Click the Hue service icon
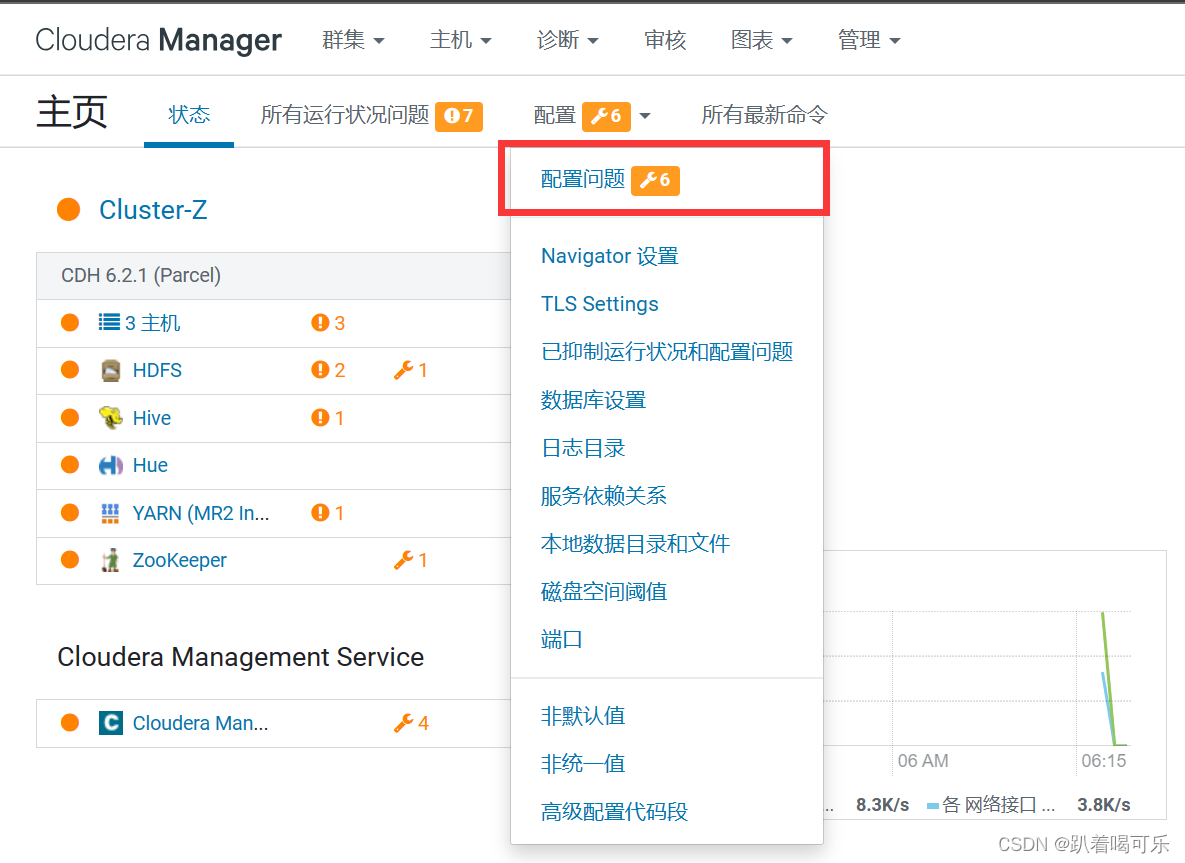The image size is (1185, 863). [x=110, y=466]
